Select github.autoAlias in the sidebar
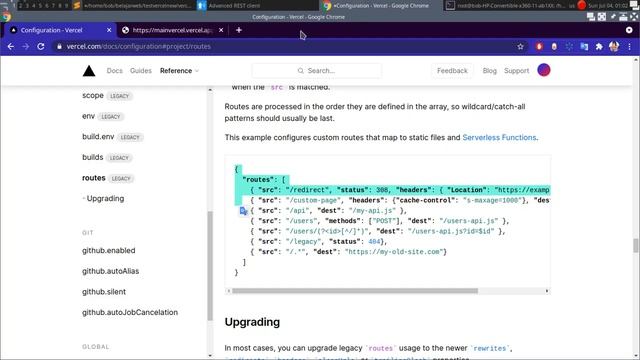The width and height of the screenshot is (640, 360). 110,271
